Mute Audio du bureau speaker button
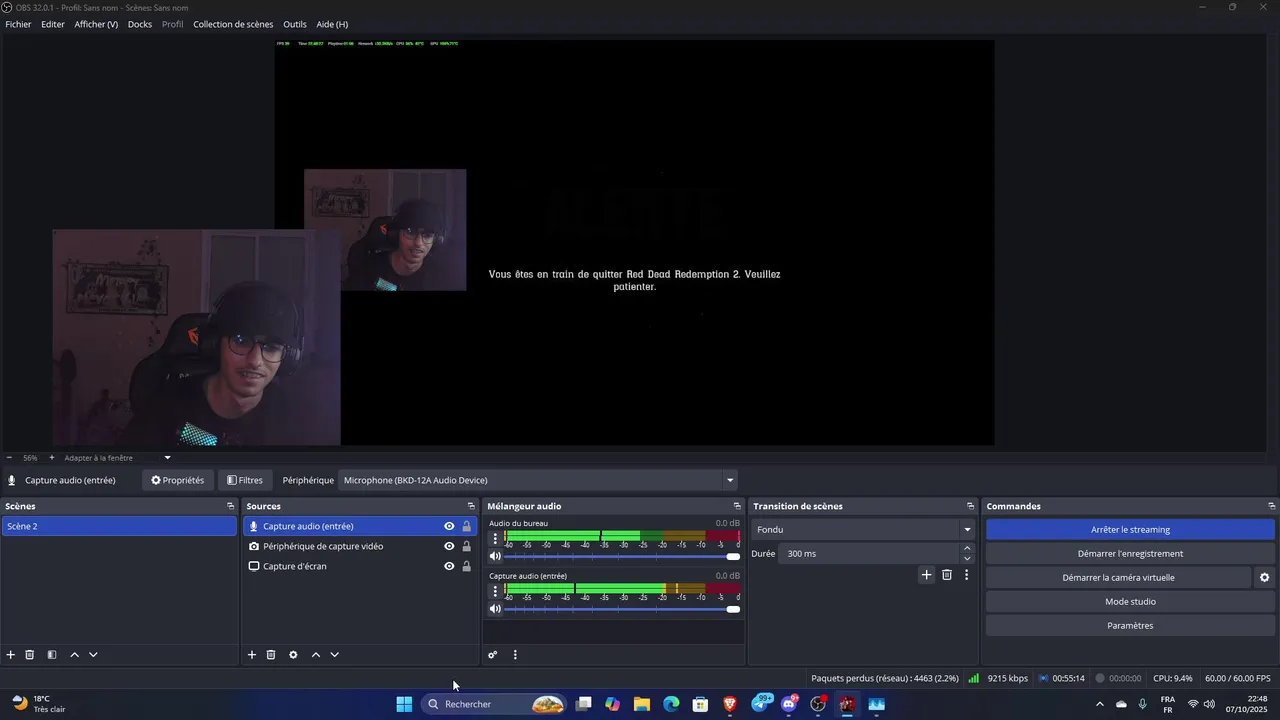1280x720 pixels. click(495, 556)
